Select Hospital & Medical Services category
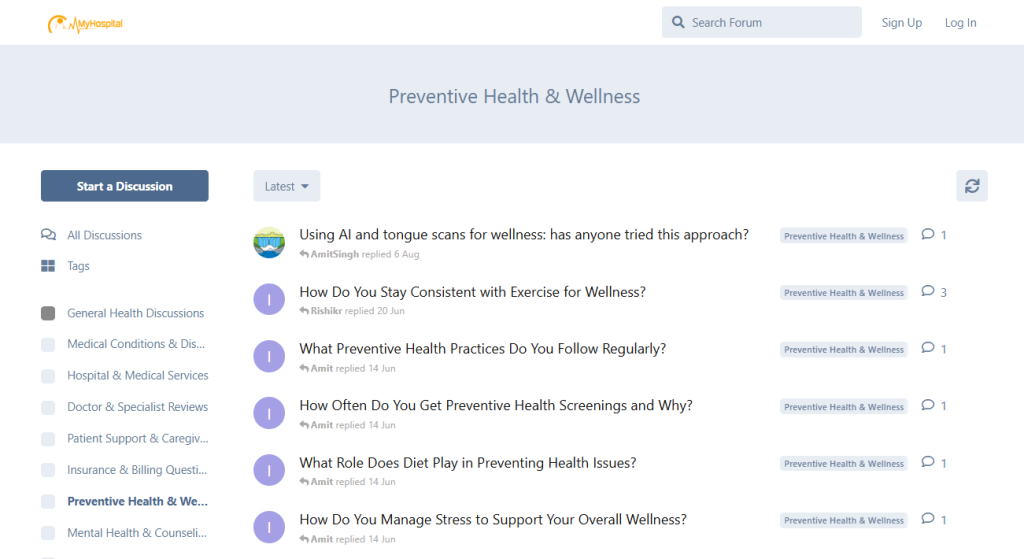This screenshot has height=559, width=1024. [x=137, y=376]
